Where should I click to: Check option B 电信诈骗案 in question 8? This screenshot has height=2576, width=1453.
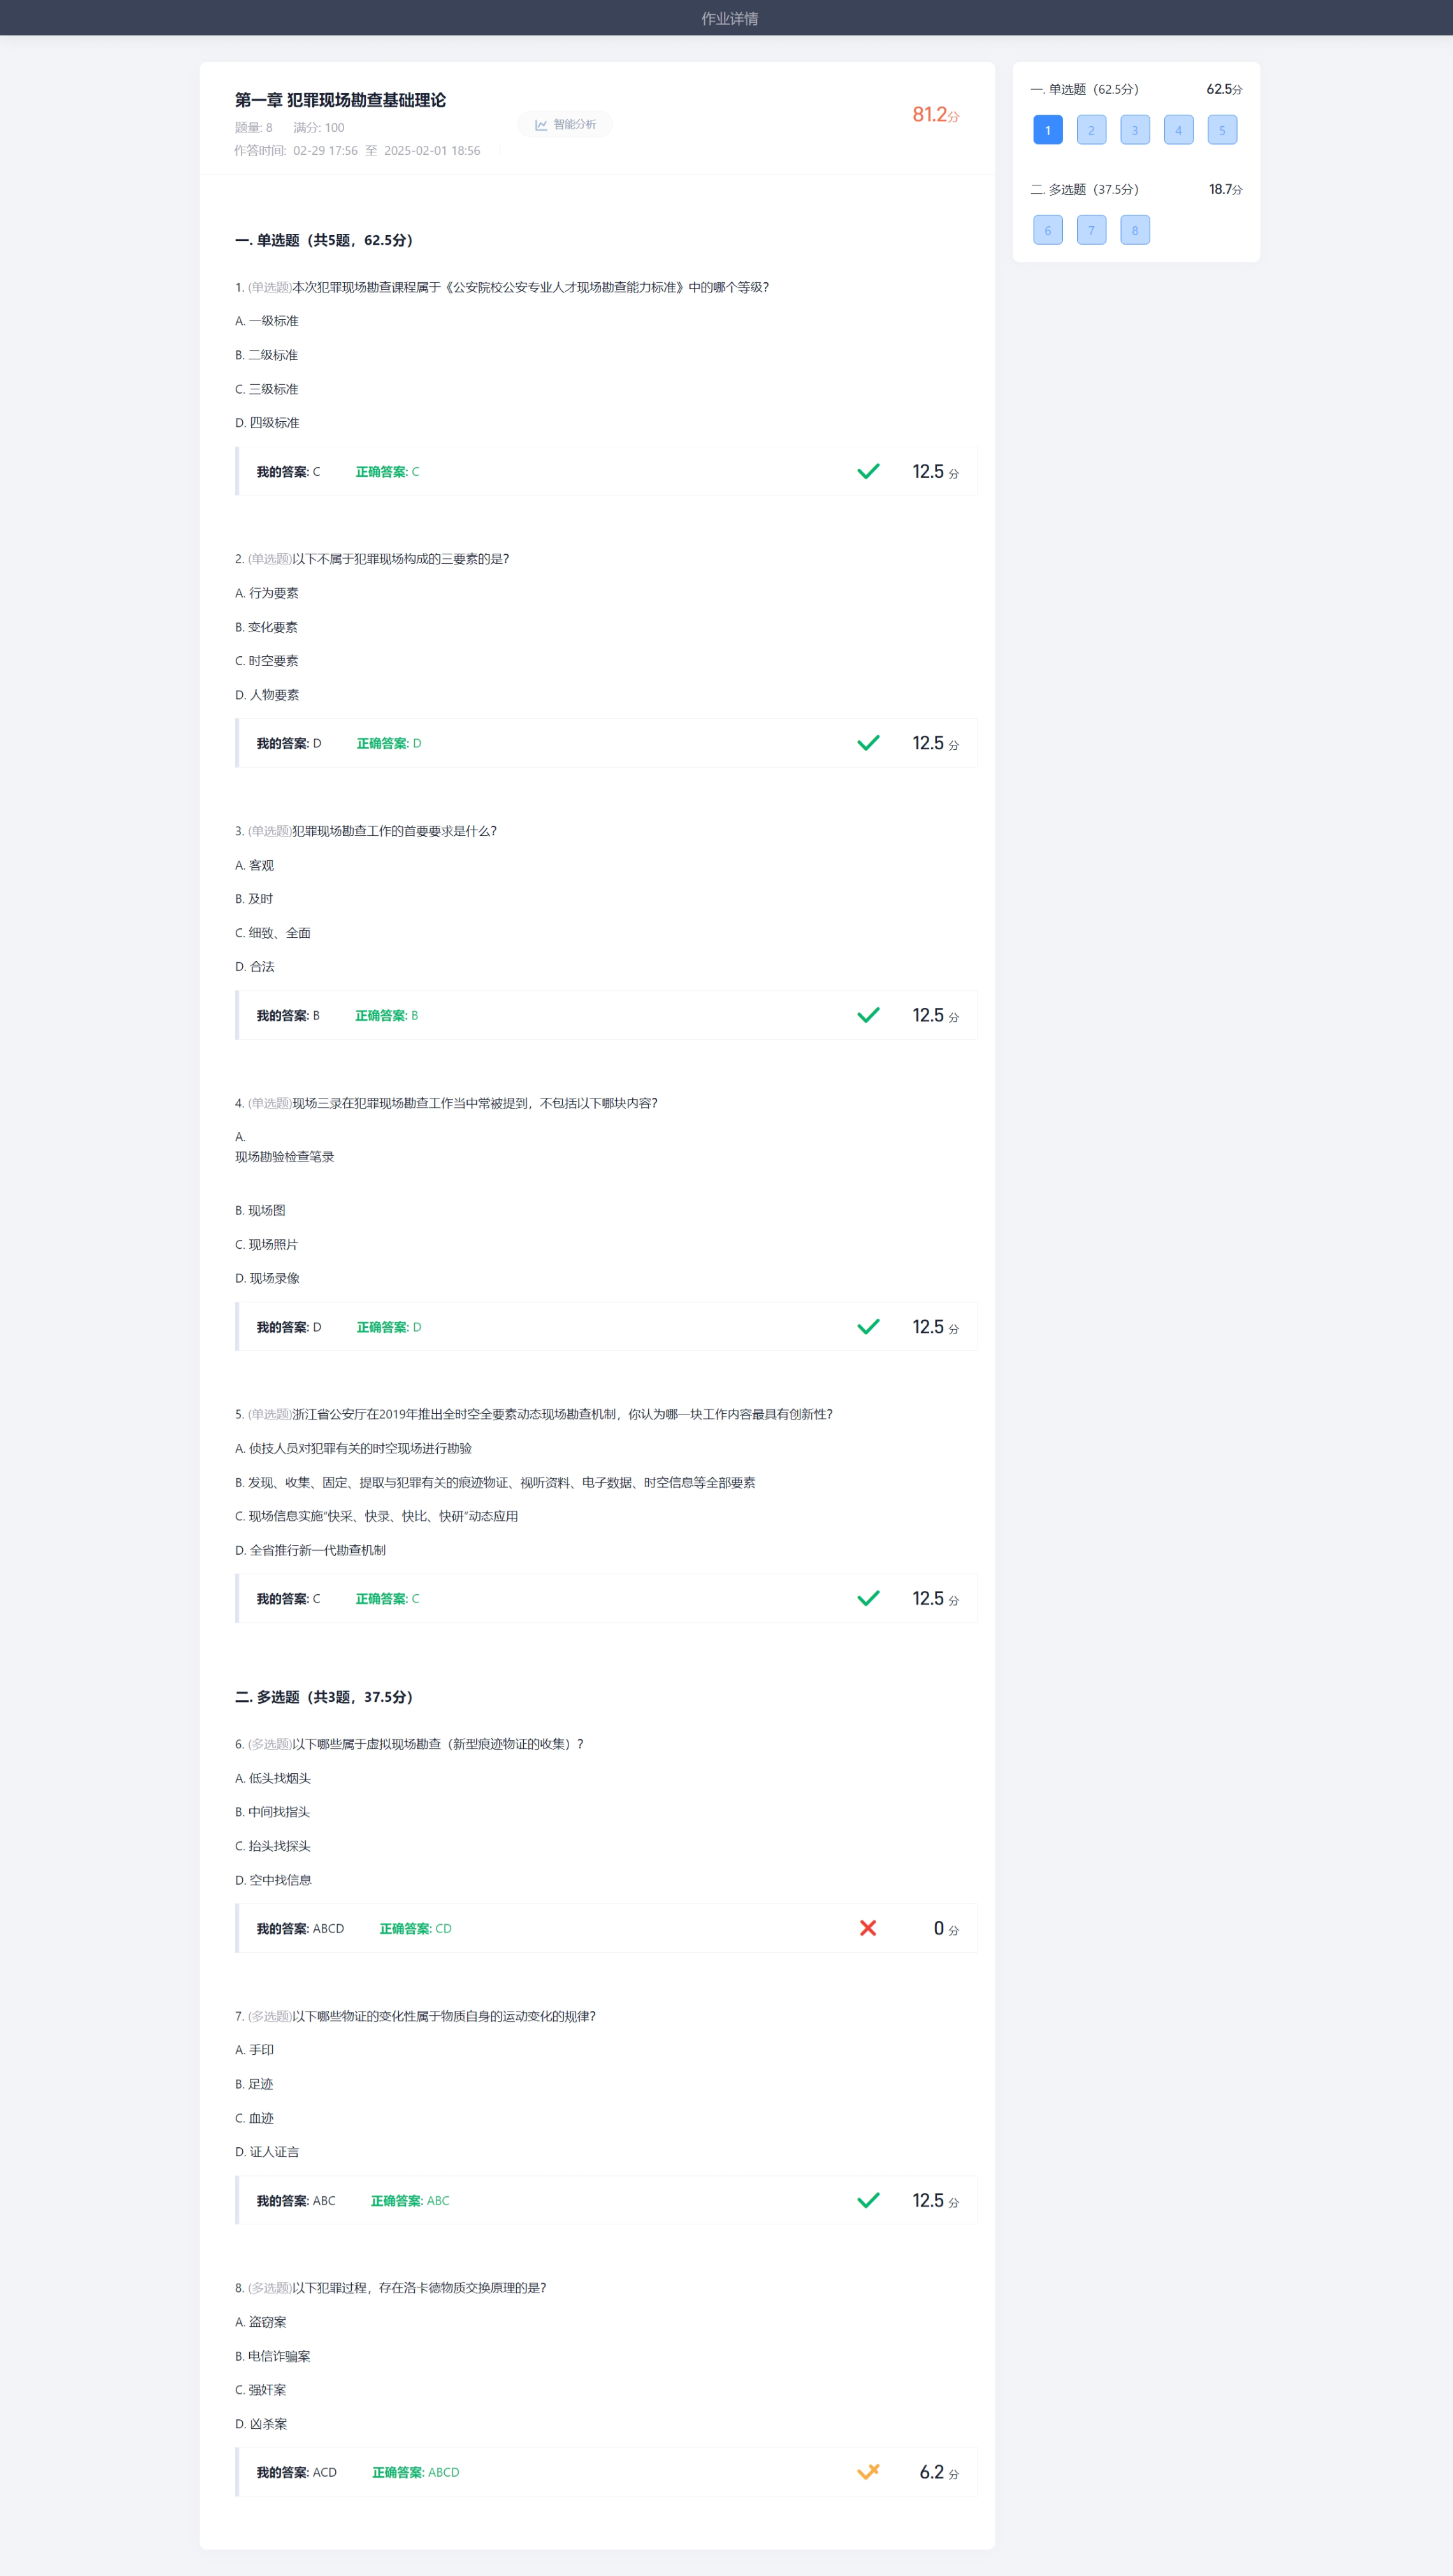point(273,2356)
